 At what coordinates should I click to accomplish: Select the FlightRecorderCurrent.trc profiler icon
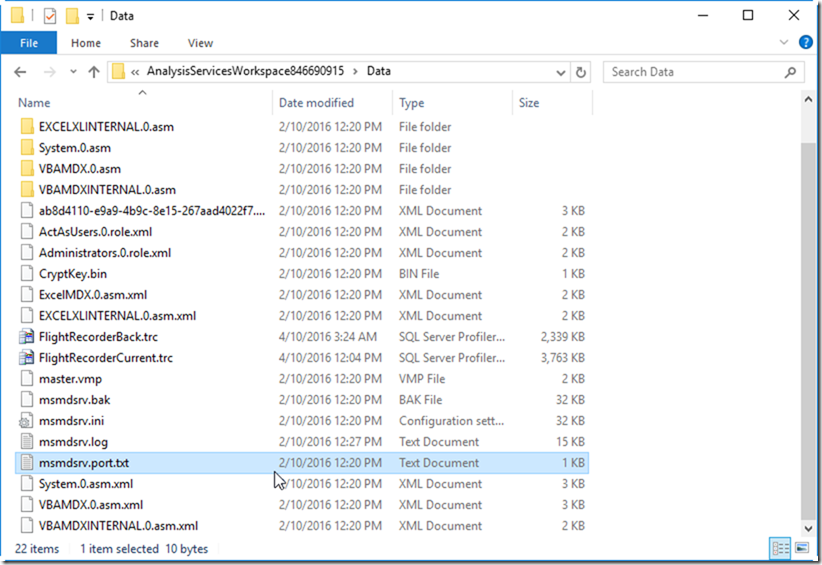pos(26,357)
